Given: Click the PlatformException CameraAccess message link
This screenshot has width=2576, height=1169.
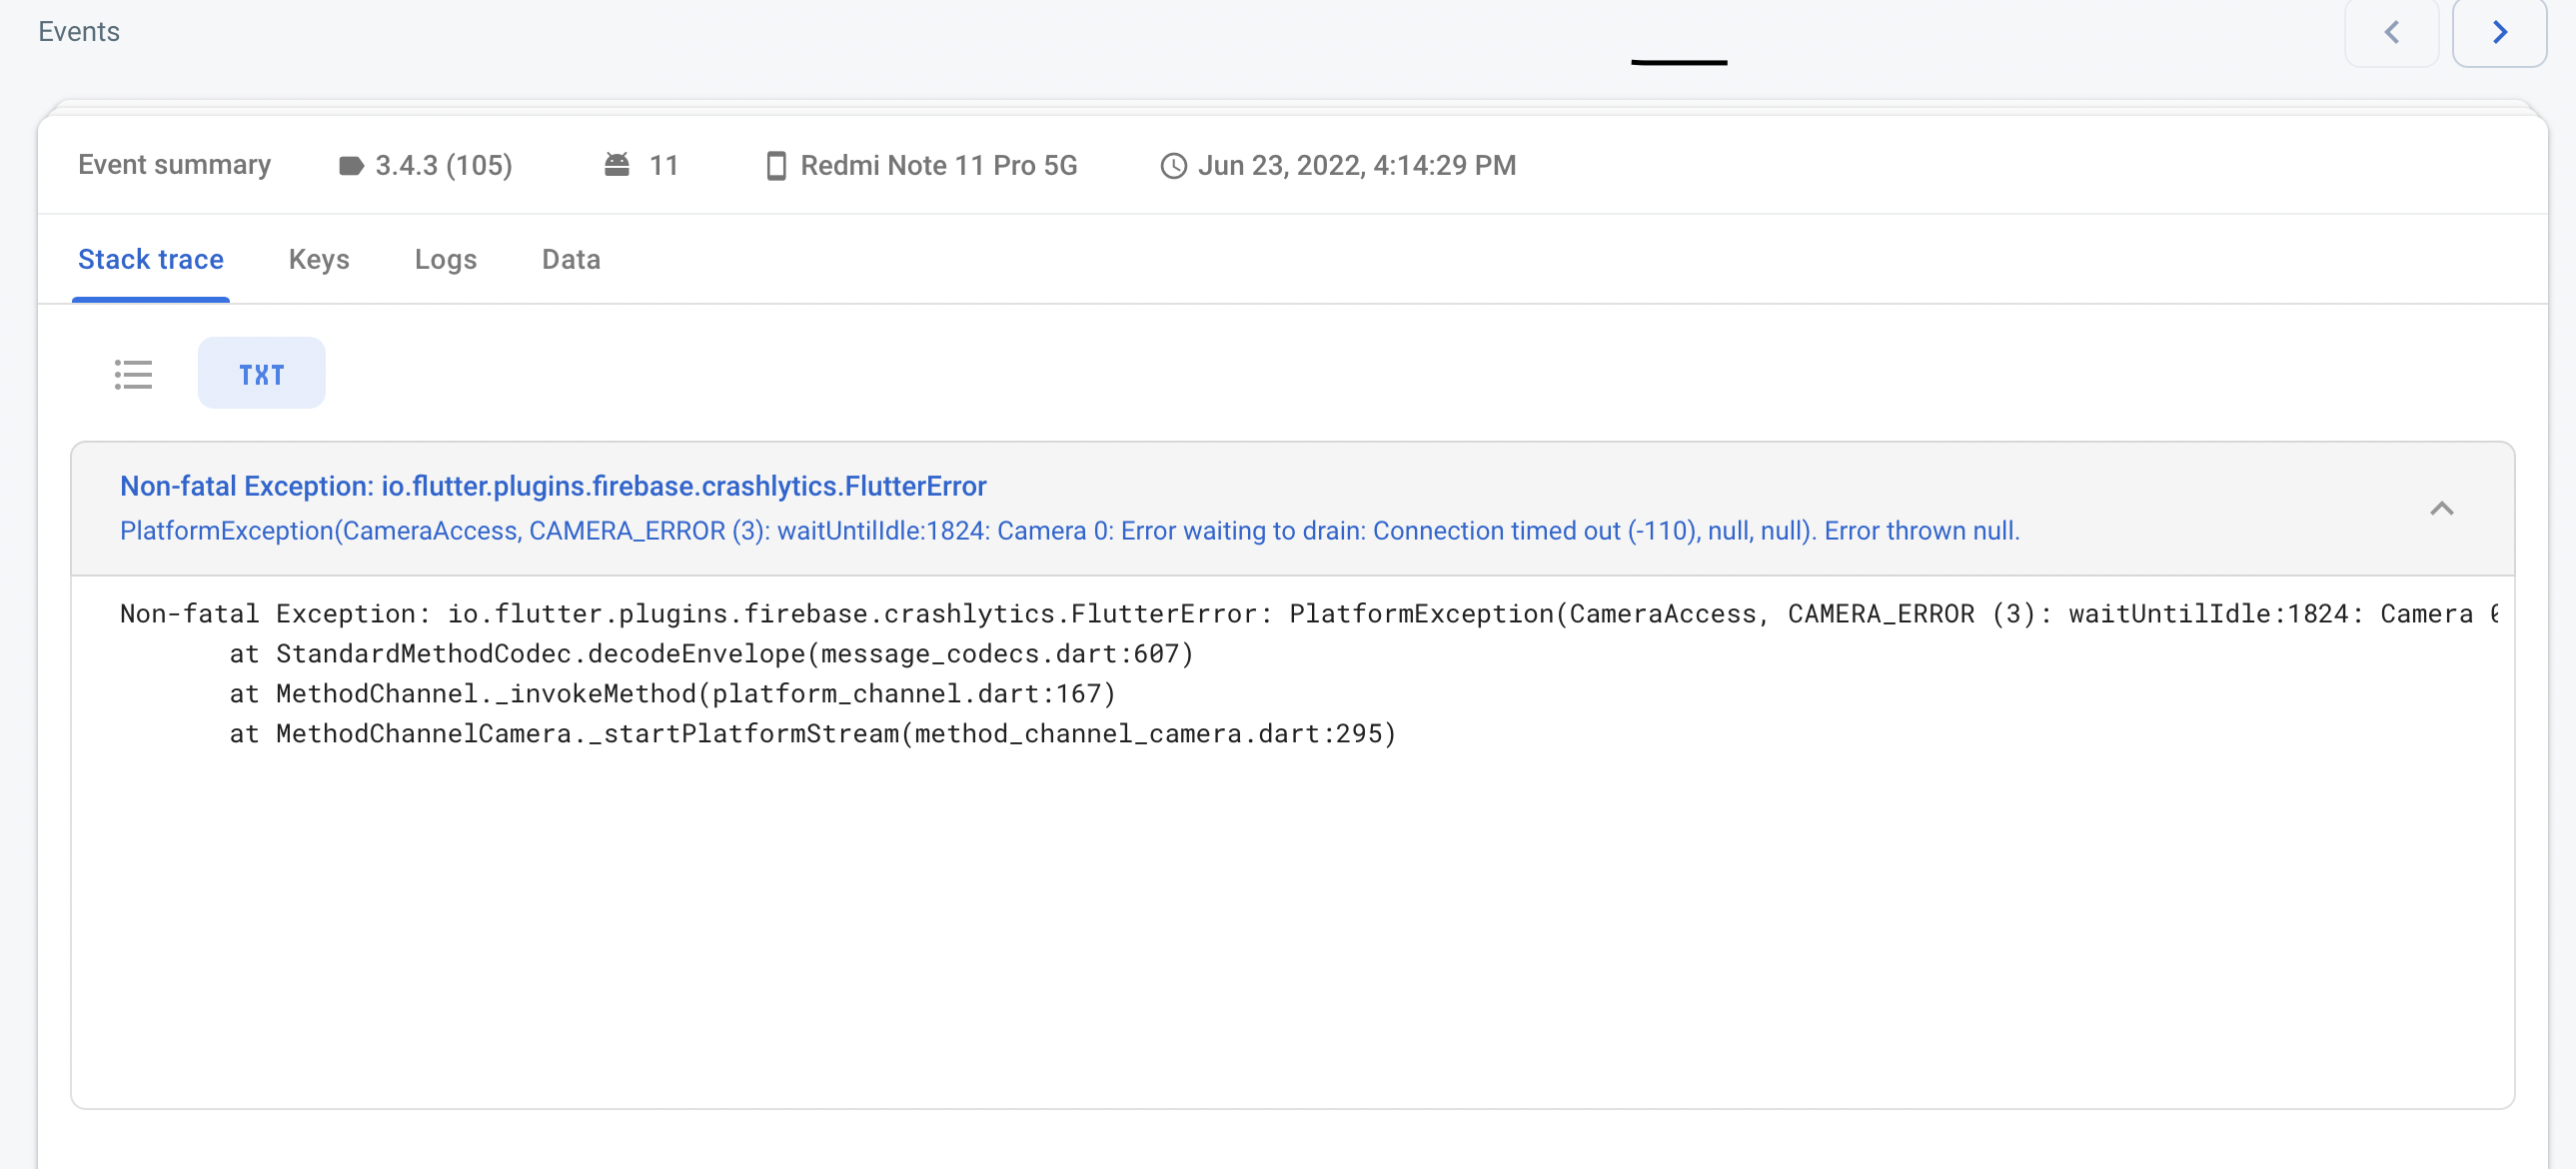Looking at the screenshot, I should tap(1069, 531).
